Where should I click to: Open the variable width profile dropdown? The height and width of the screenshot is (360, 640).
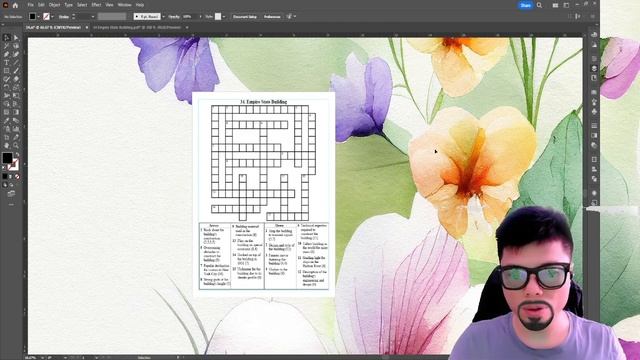pos(111,17)
